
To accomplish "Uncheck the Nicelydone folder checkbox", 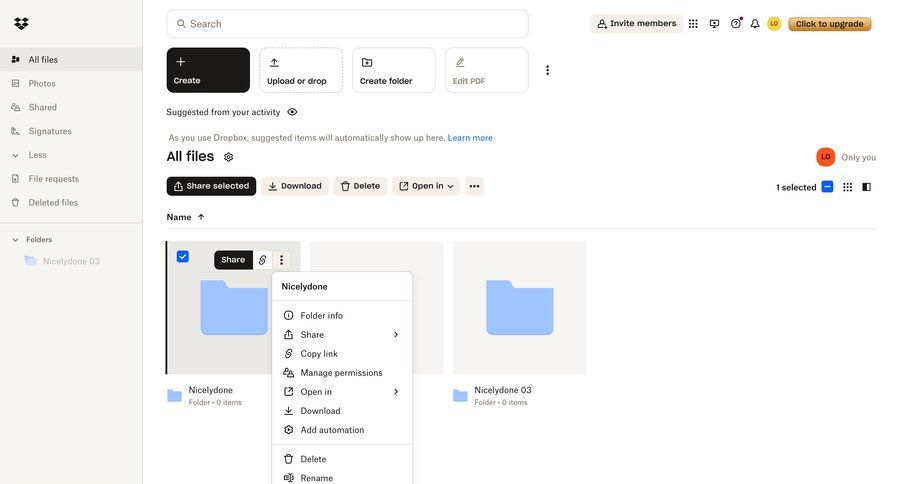I will (183, 257).
